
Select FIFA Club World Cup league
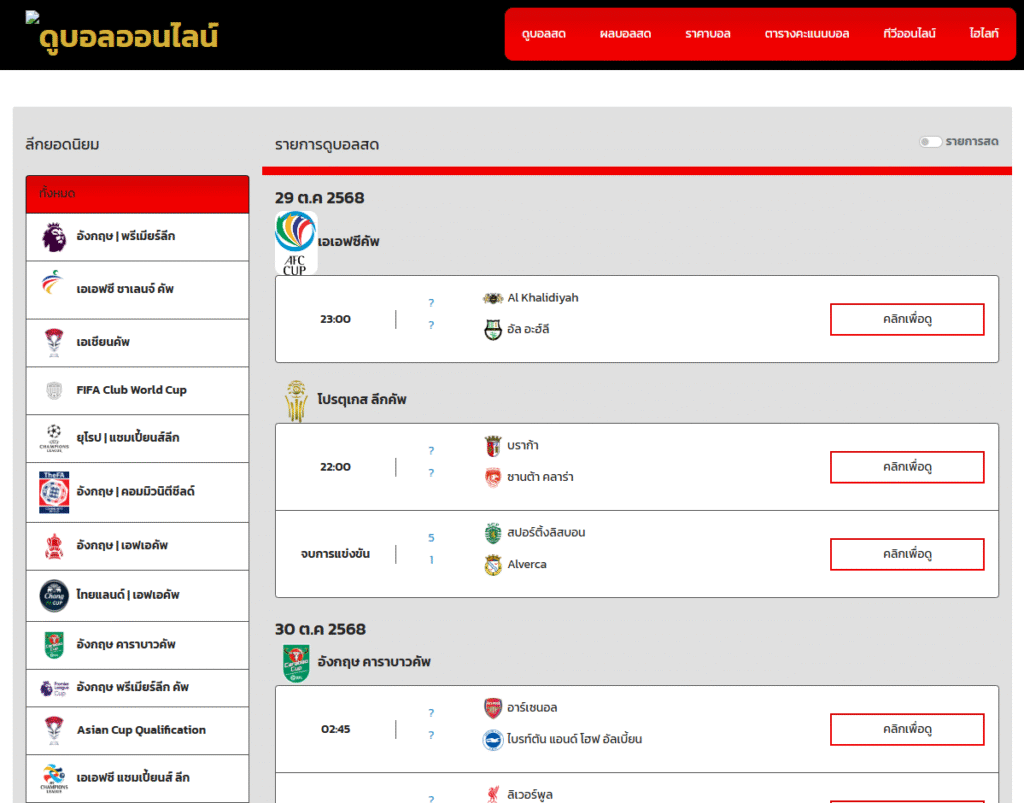click(x=131, y=390)
